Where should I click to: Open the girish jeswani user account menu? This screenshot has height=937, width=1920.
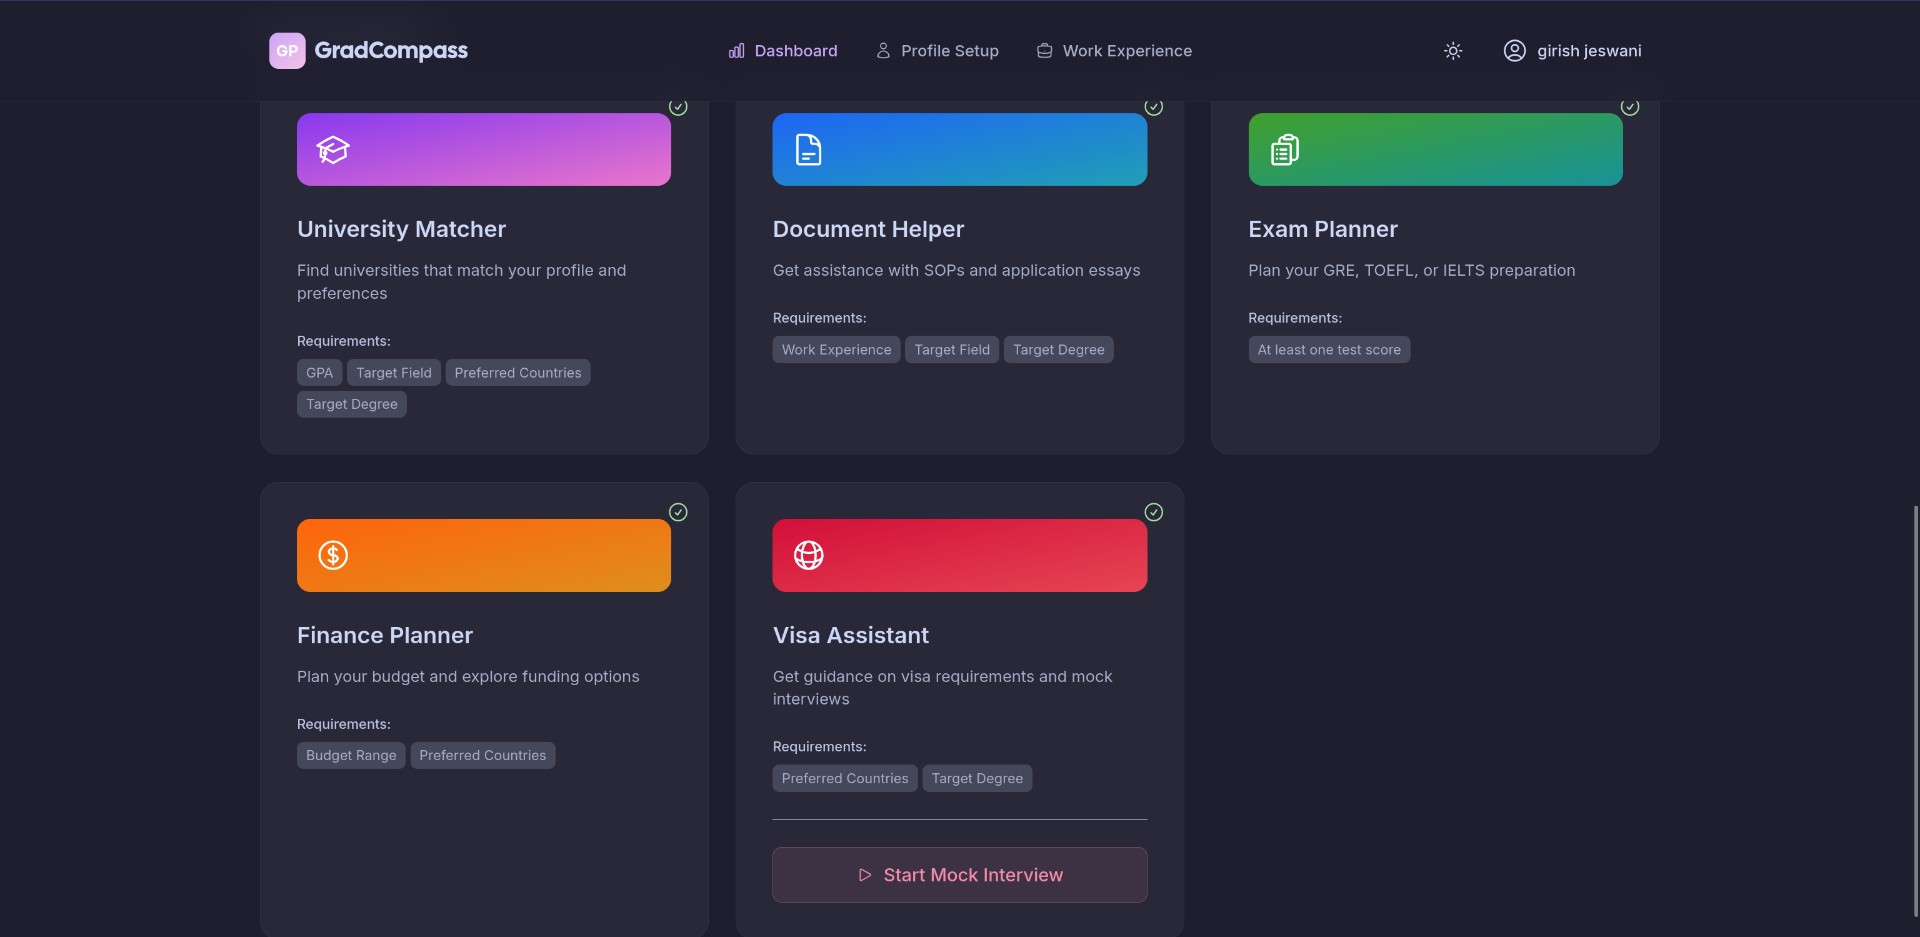[1572, 51]
